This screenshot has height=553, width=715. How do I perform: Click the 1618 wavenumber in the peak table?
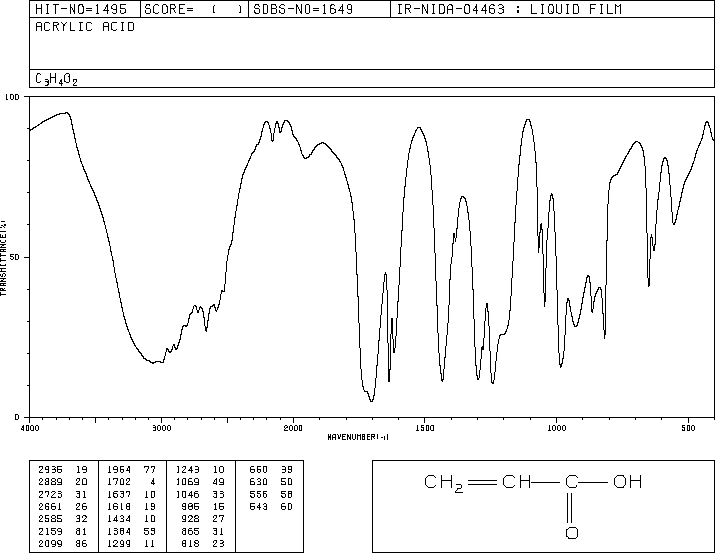coord(119,506)
